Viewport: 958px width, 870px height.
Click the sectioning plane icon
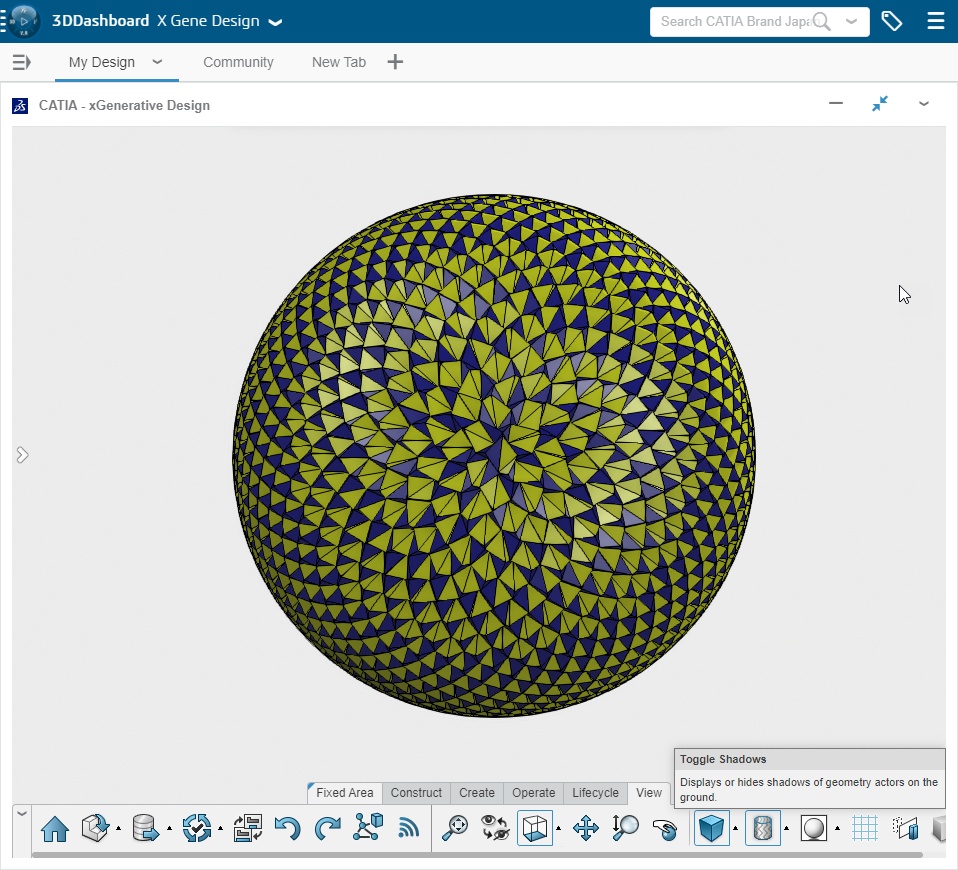coord(905,828)
